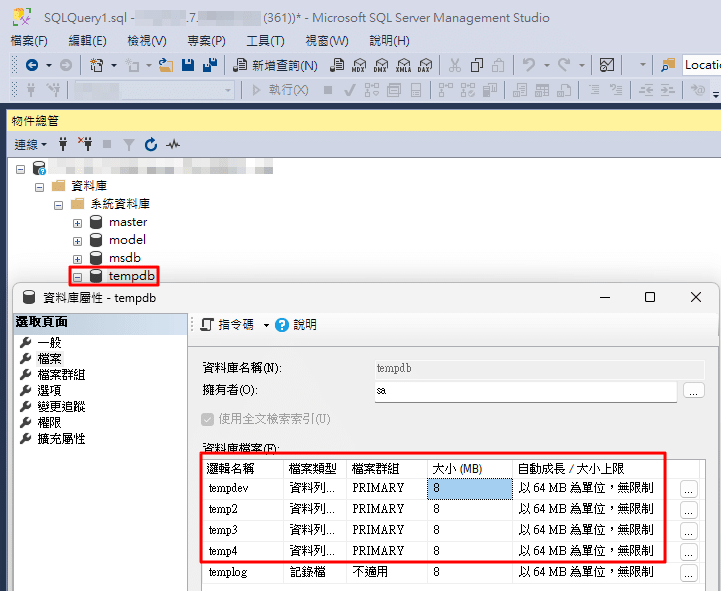Click the Save All disks icon
The width and height of the screenshot is (721, 591).
click(x=210, y=65)
